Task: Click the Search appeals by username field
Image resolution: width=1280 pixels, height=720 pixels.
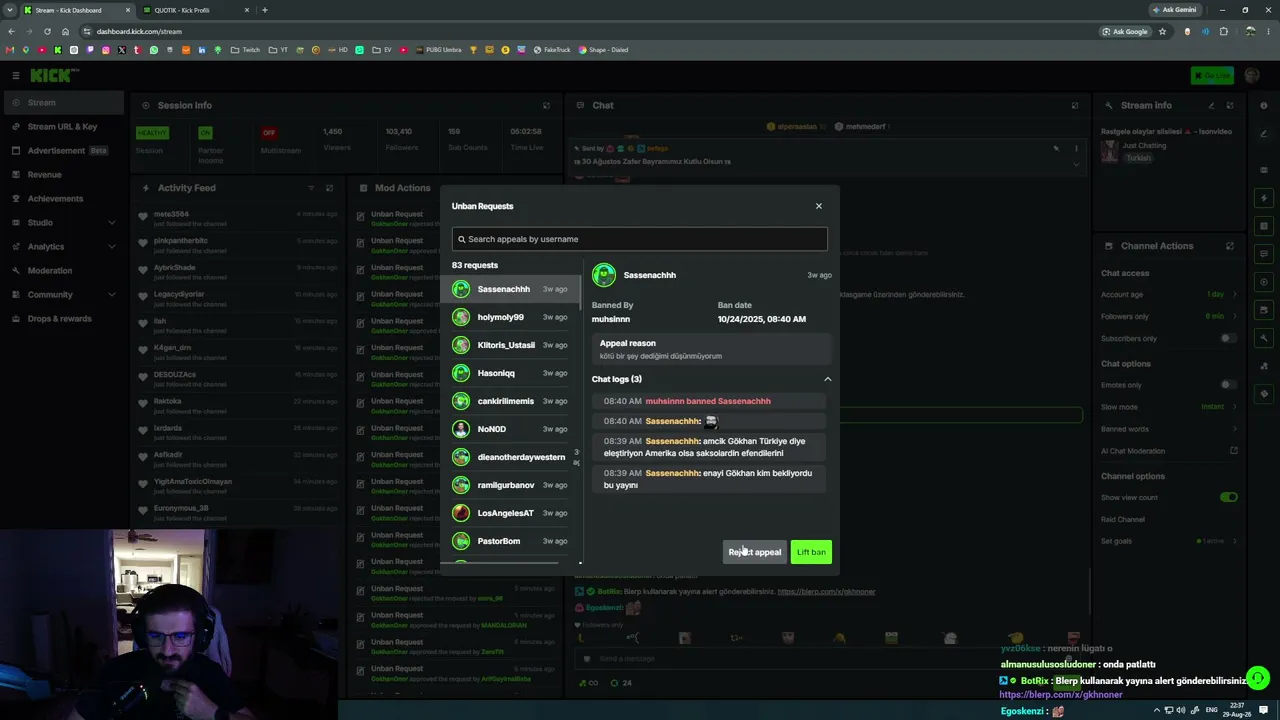Action: tap(640, 239)
